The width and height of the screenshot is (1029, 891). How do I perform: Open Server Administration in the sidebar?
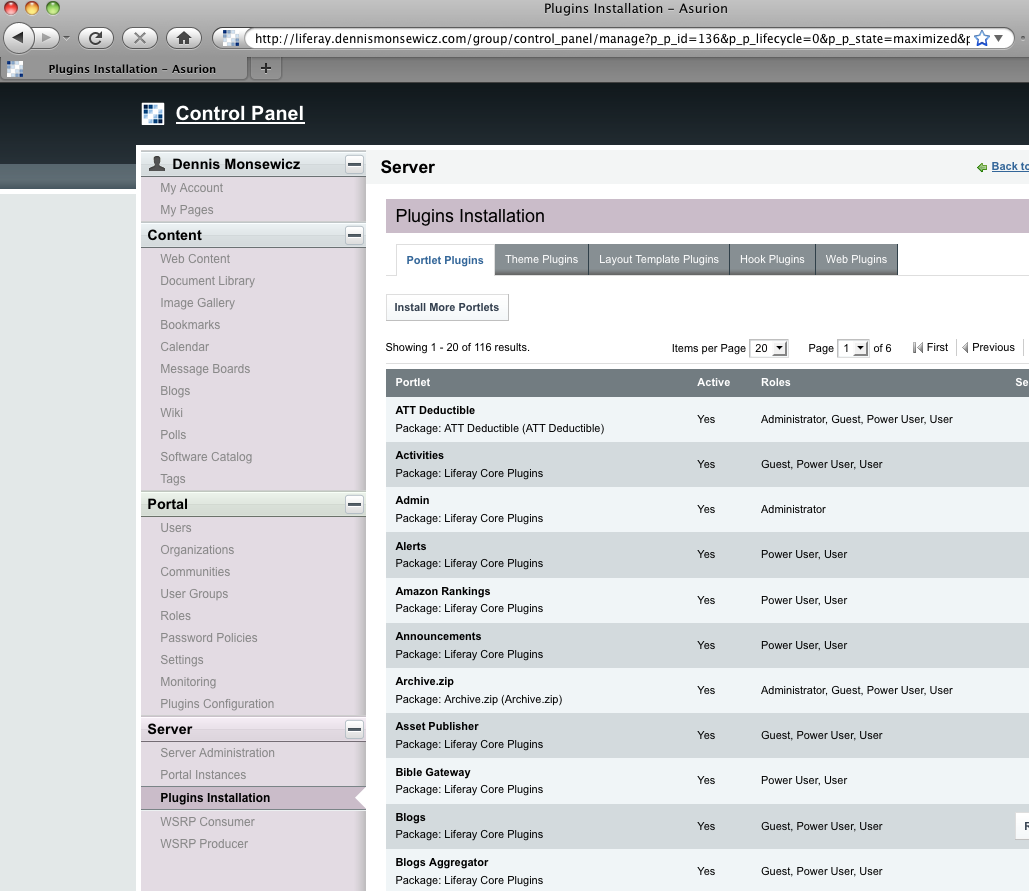tap(217, 753)
